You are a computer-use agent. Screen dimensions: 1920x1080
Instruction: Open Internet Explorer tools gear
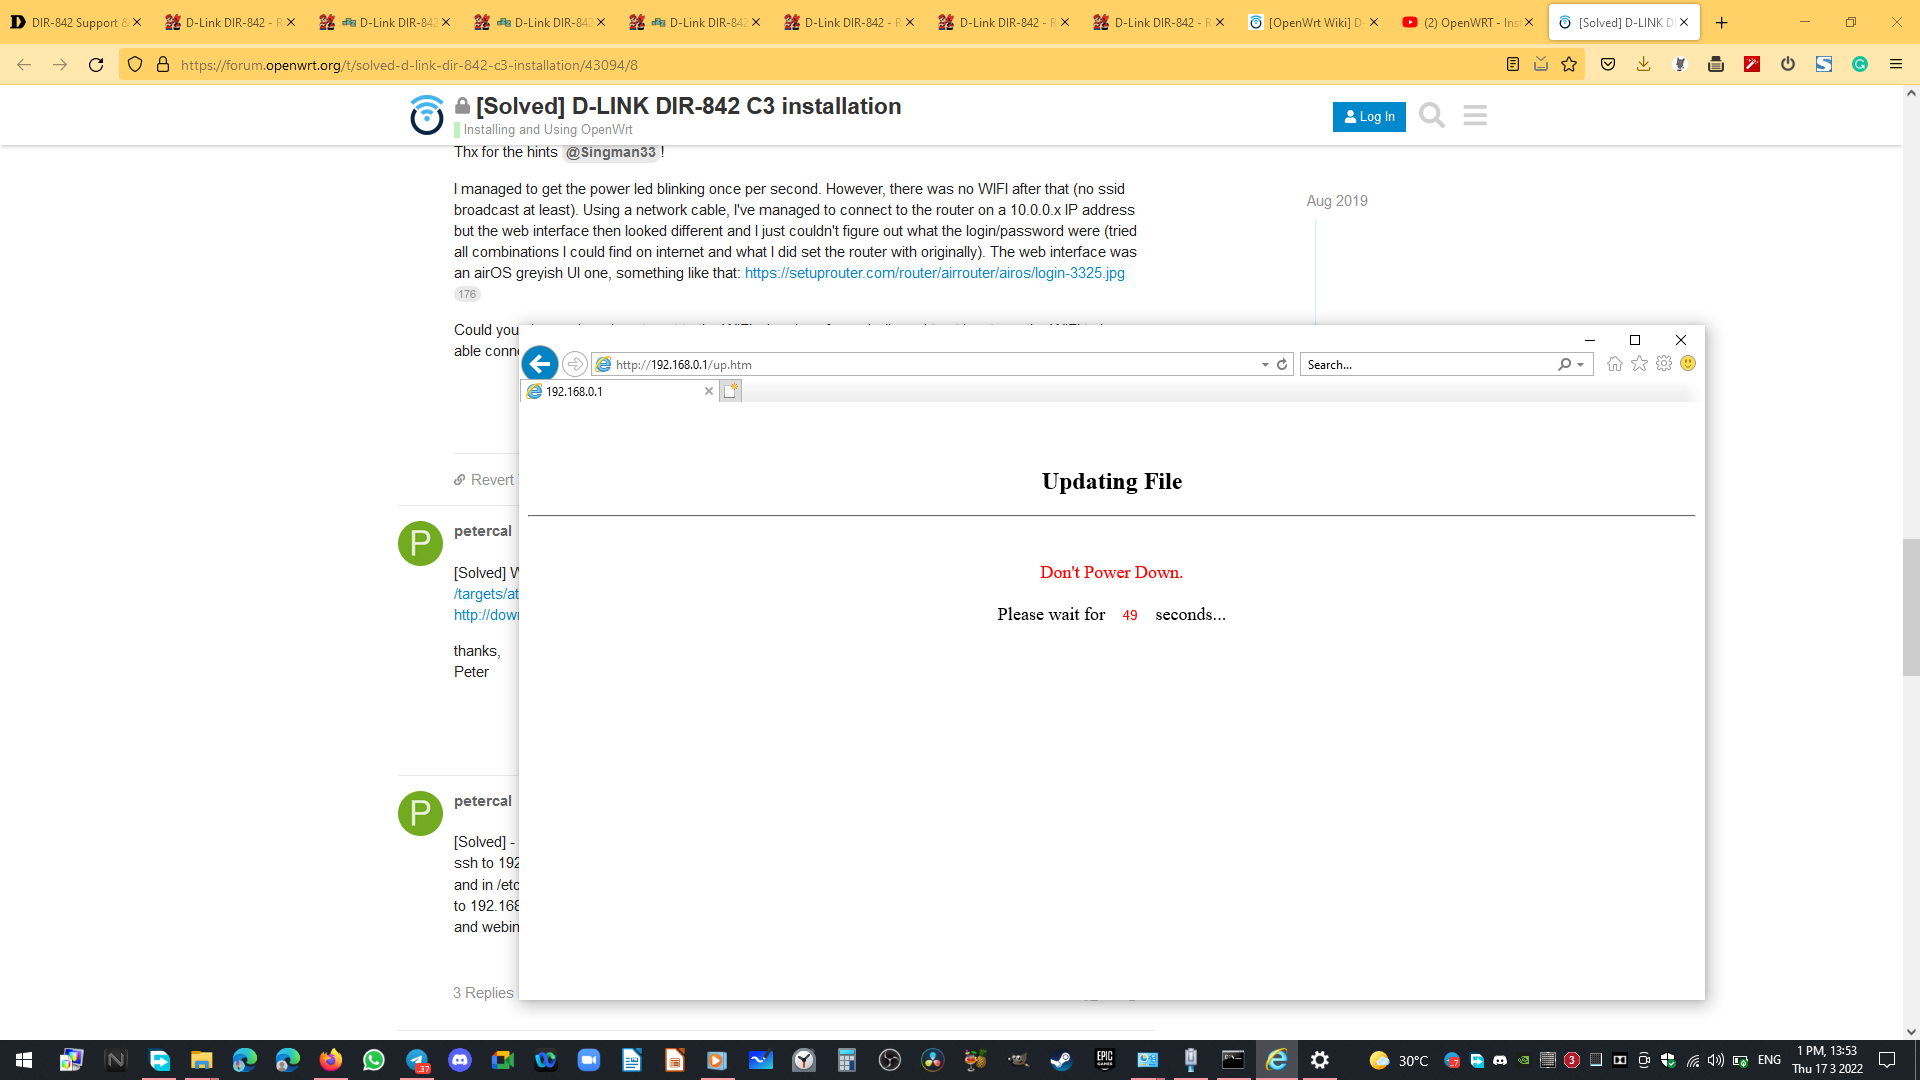pos(1664,364)
